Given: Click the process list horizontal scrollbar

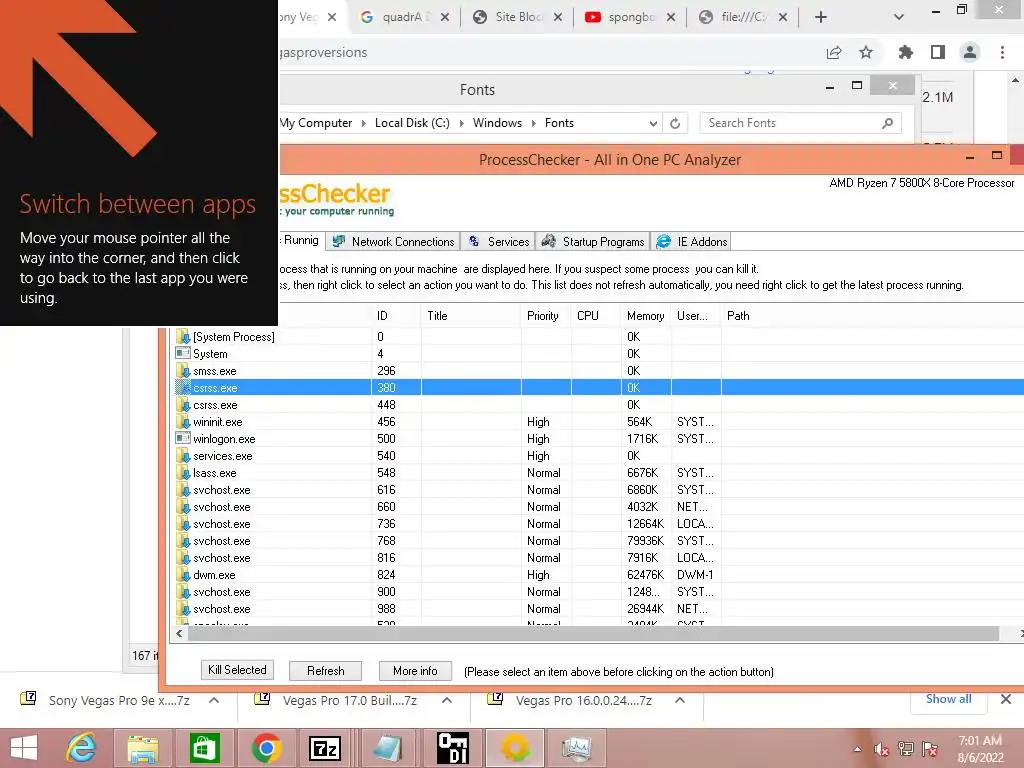Looking at the screenshot, I should coord(593,633).
